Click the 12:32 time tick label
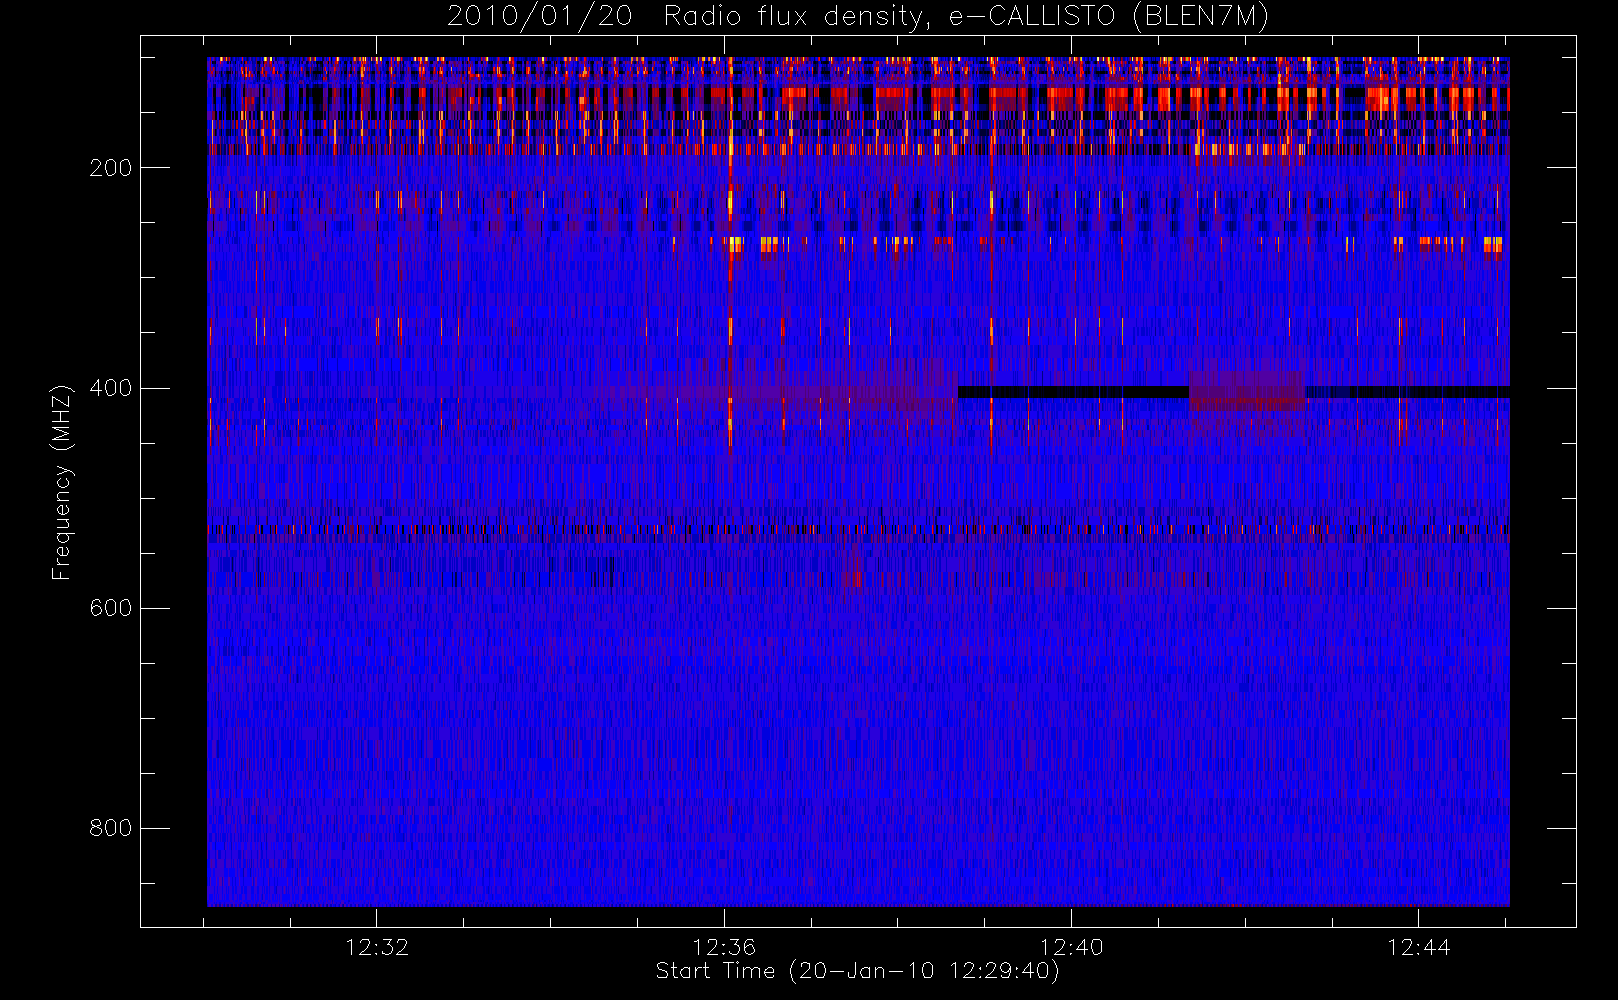 (377, 947)
